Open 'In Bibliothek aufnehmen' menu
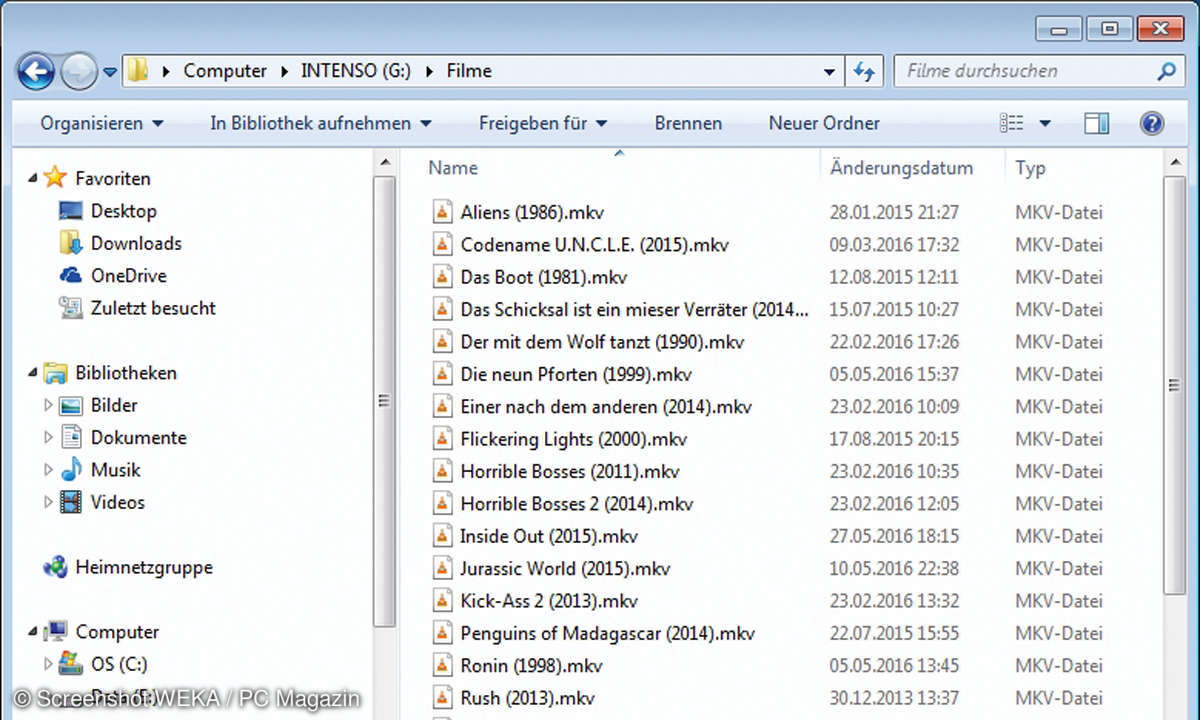1200x720 pixels. point(320,124)
